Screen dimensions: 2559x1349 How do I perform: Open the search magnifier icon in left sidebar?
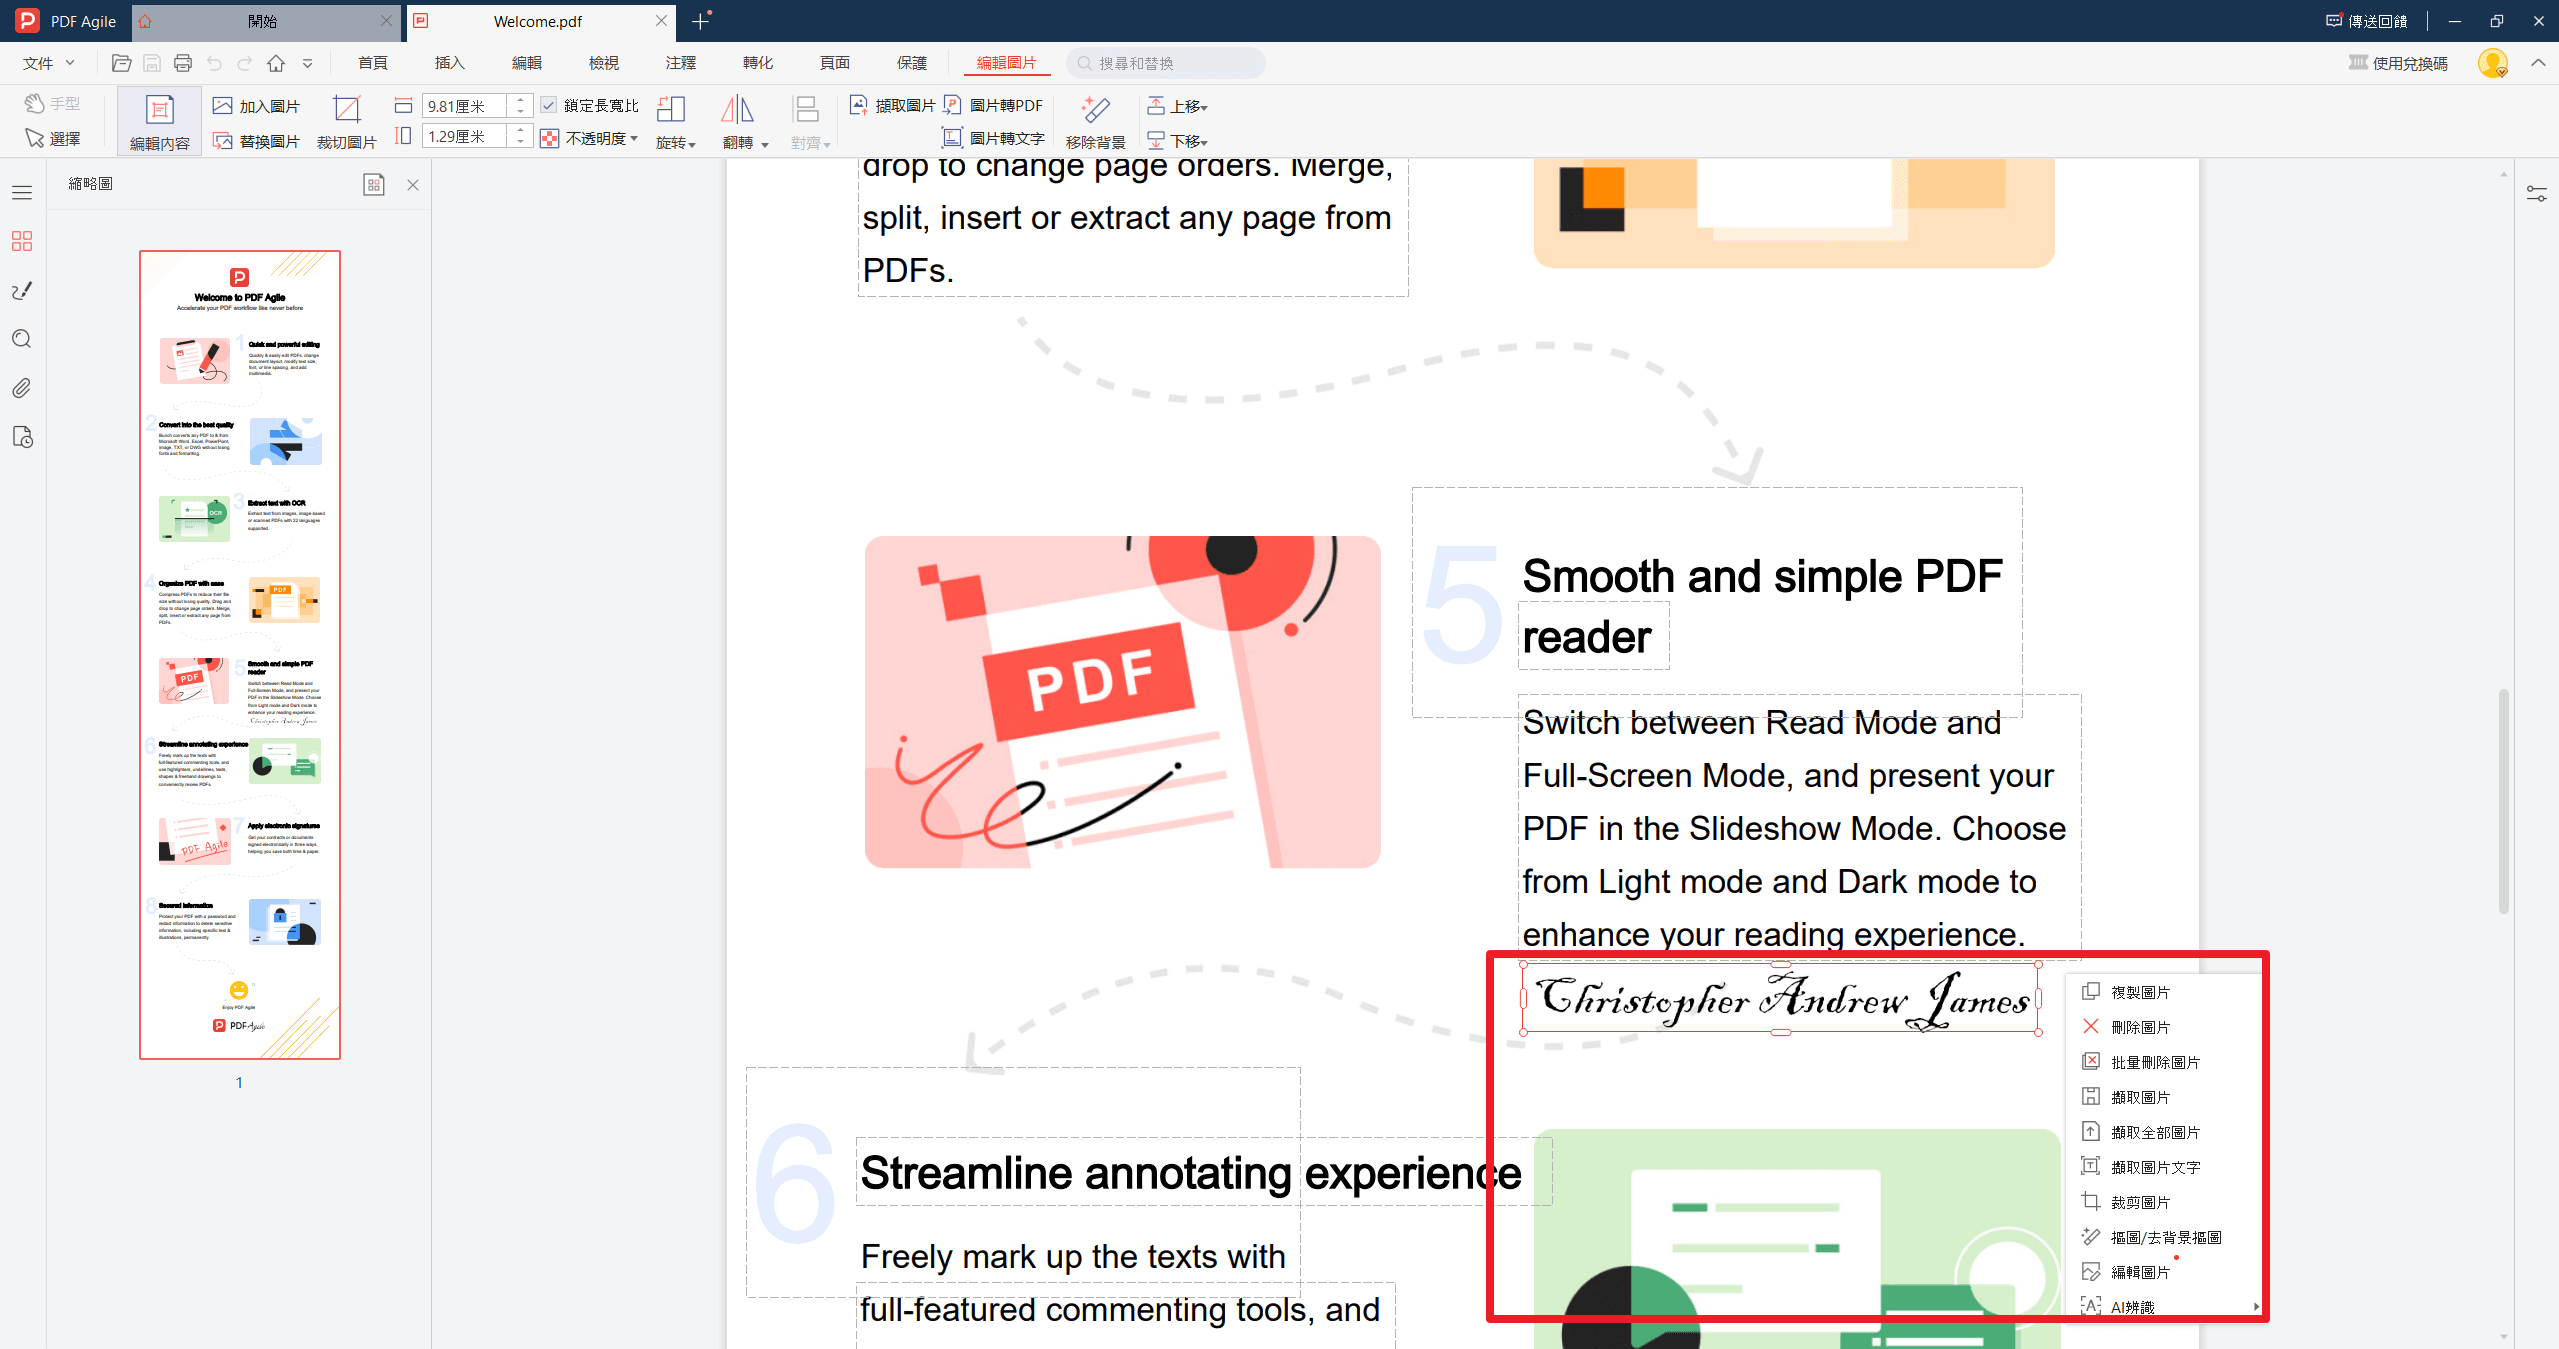[22, 339]
